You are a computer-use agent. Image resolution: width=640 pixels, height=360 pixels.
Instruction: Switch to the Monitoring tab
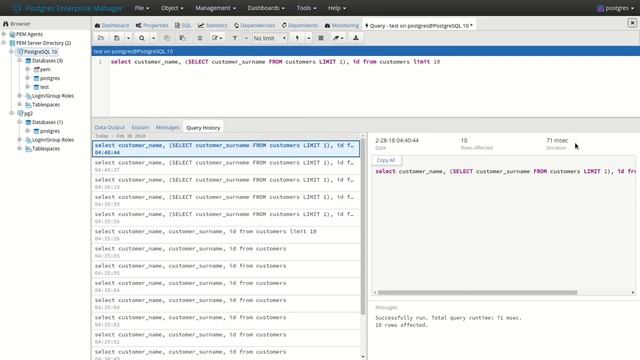point(342,25)
